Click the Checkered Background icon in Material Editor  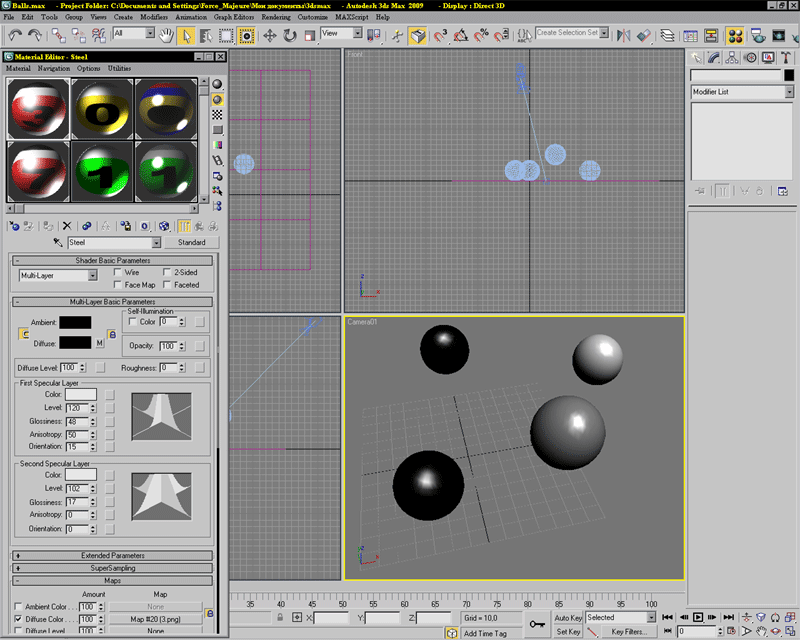[x=217, y=115]
